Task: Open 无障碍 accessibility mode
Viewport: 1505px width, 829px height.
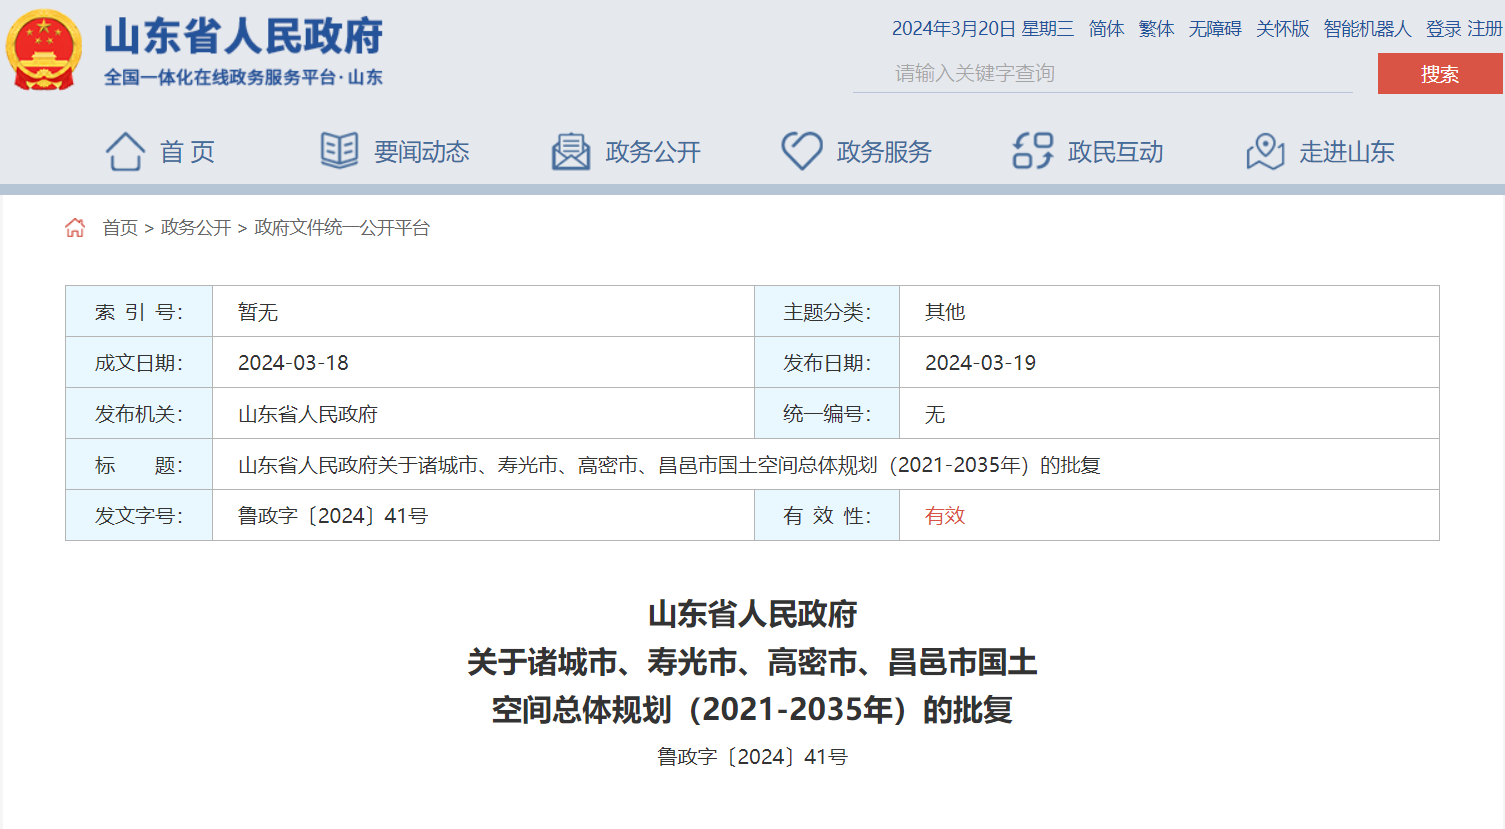Action: 1215,29
